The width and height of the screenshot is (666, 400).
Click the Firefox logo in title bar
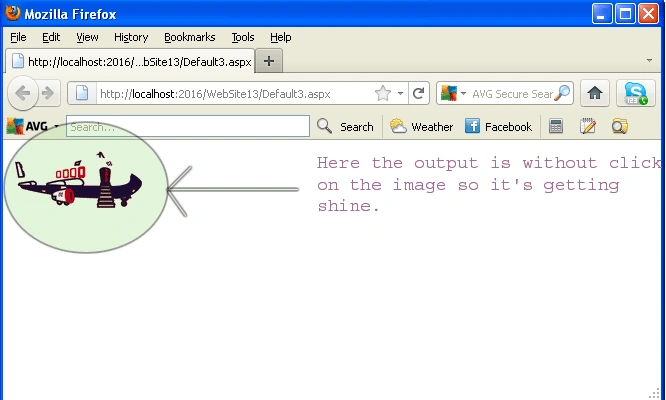pyautogui.click(x=12, y=13)
